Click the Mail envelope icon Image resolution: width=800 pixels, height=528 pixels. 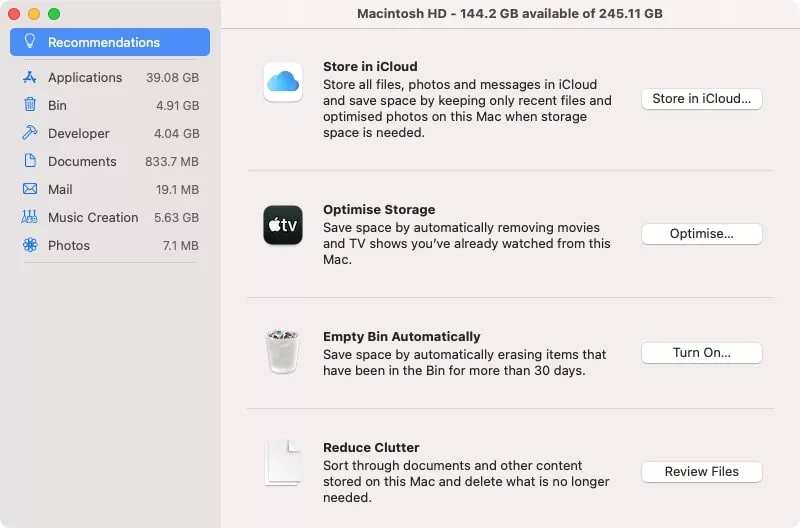coord(30,189)
